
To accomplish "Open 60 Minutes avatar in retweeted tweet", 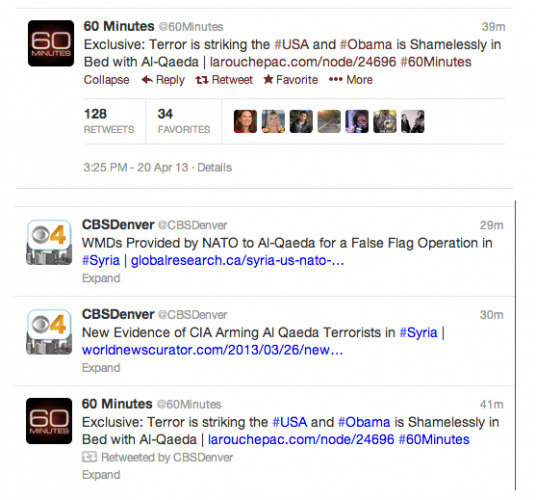I will pos(49,421).
